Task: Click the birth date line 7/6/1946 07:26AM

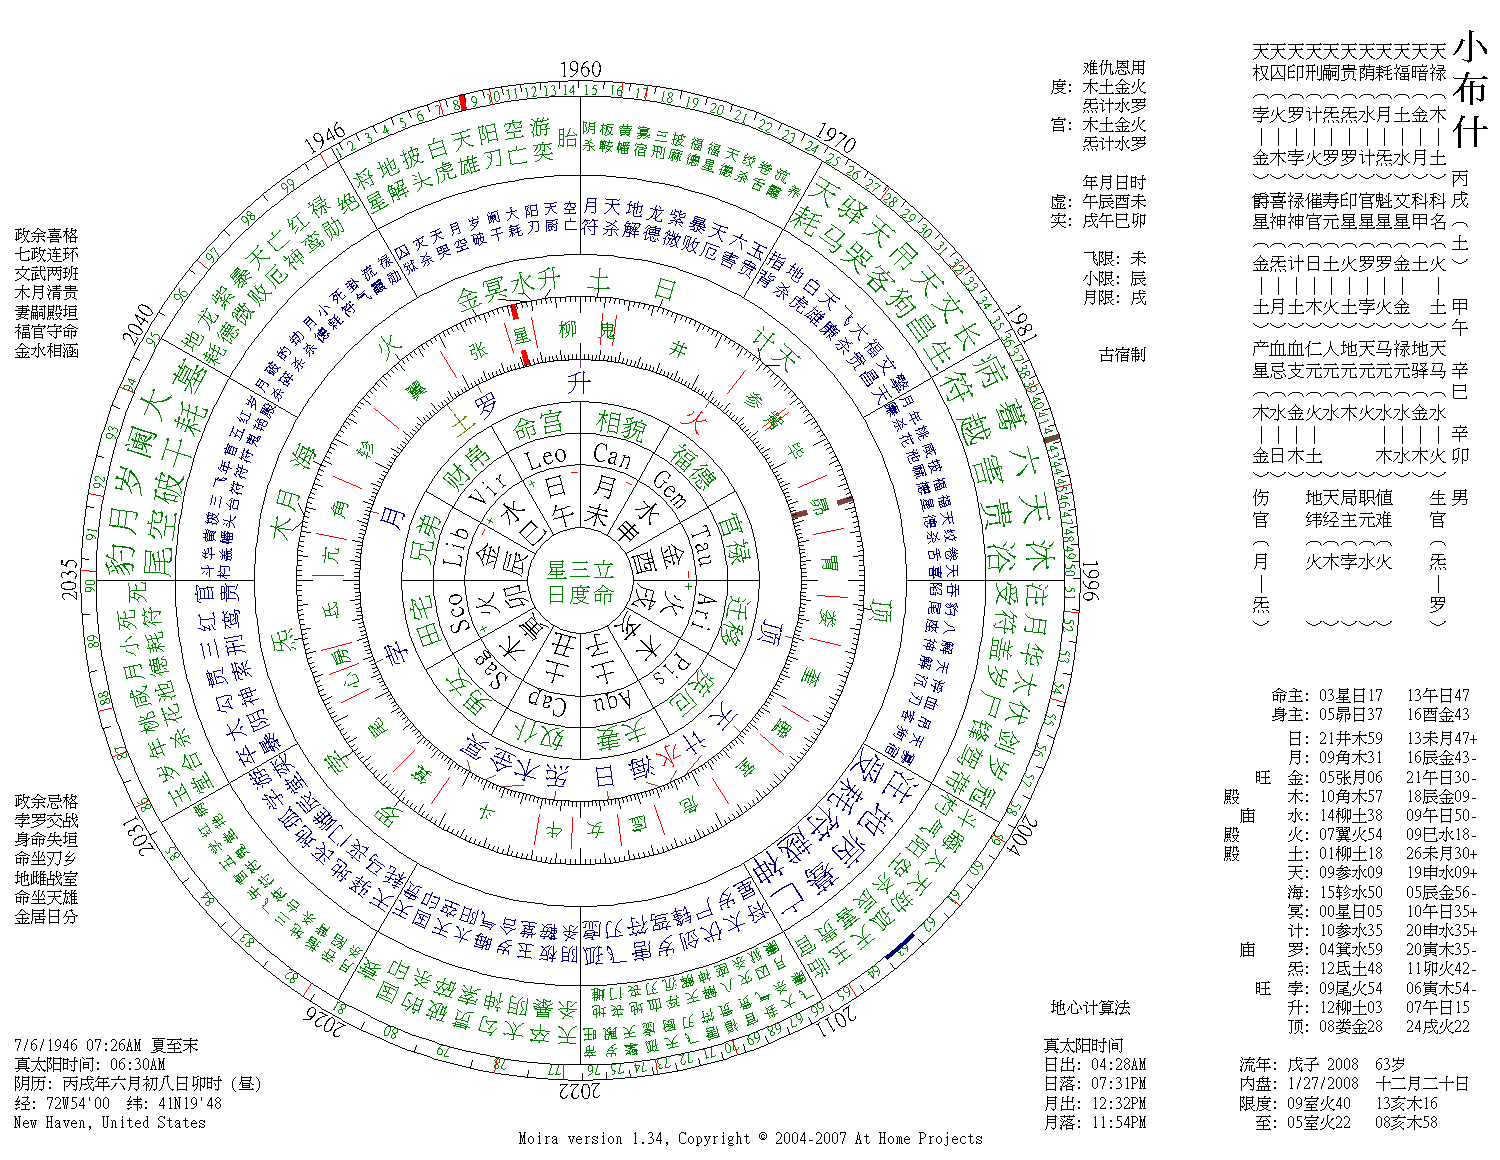Action: tap(107, 1046)
